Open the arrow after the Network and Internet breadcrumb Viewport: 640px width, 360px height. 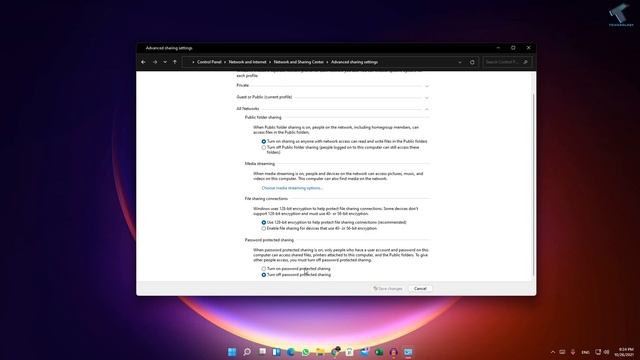click(x=270, y=62)
